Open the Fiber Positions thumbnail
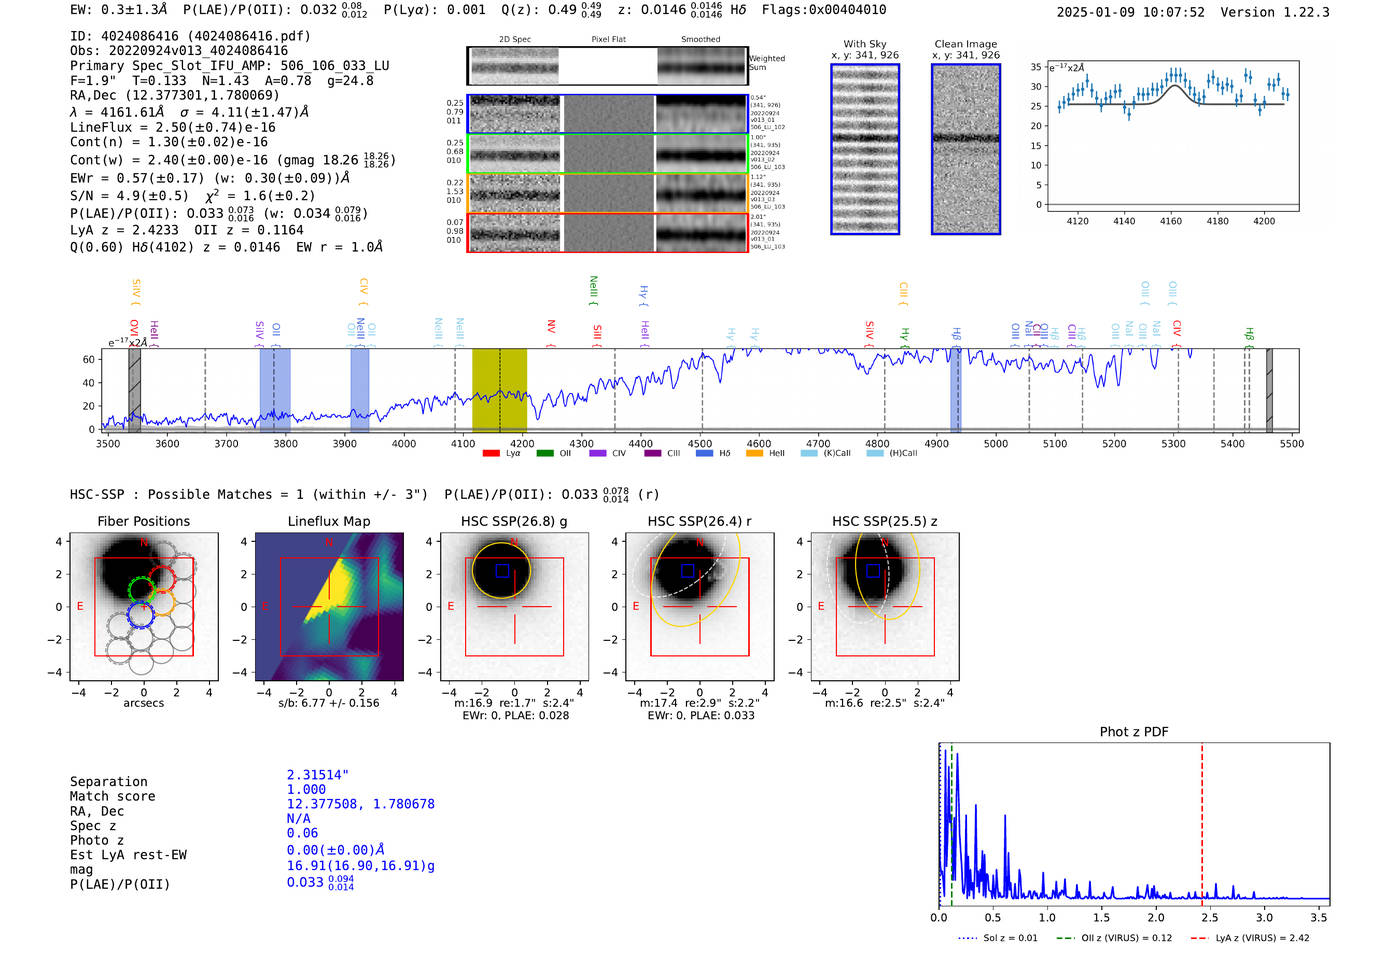This screenshot has height=953, width=1400. pyautogui.click(x=144, y=607)
